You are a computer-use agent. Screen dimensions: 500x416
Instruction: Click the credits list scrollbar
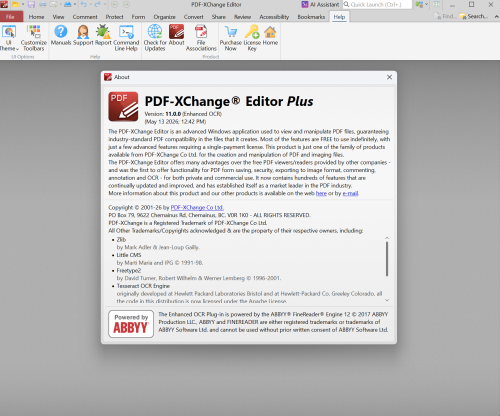pos(387,259)
